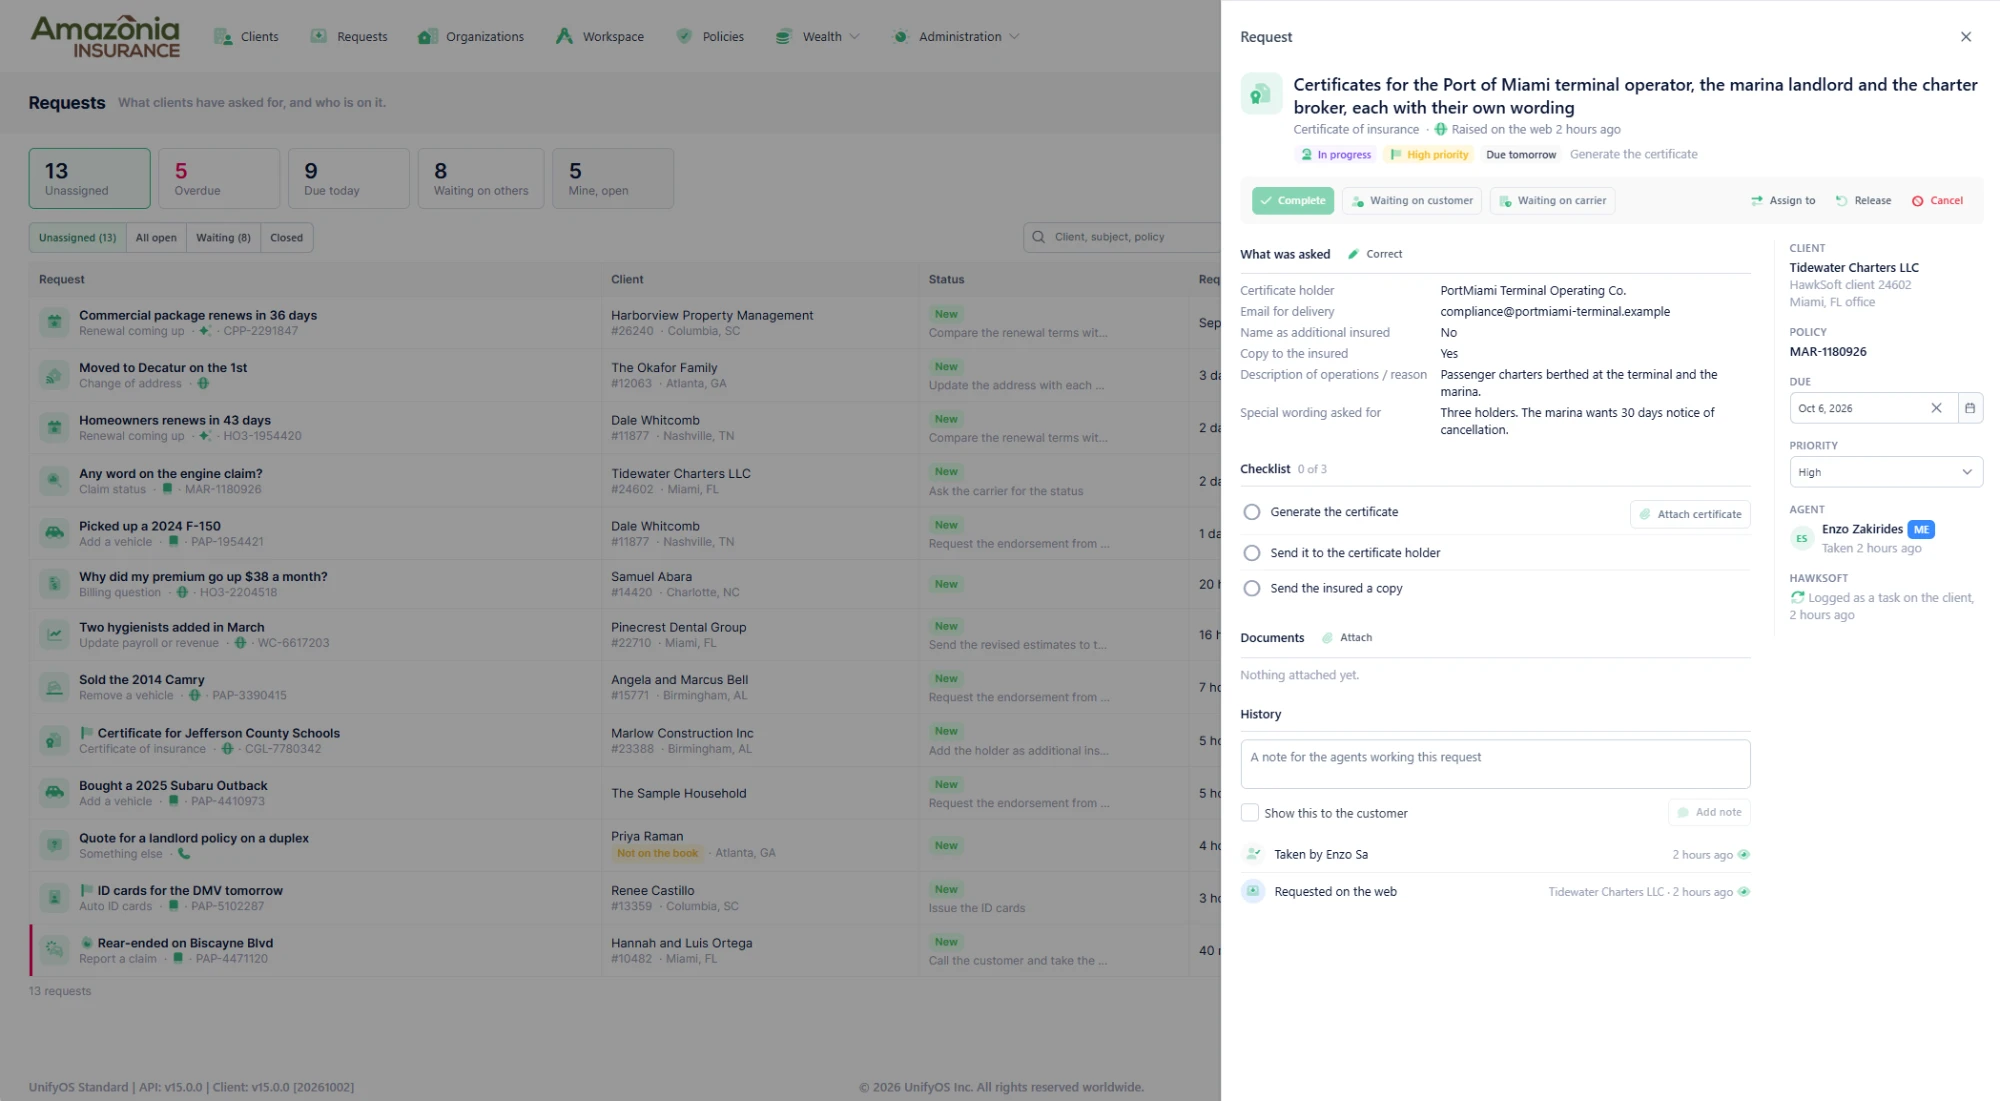Viewport: 2000px width, 1101px height.
Task: Switch to the Closed tab
Action: tap(286, 238)
